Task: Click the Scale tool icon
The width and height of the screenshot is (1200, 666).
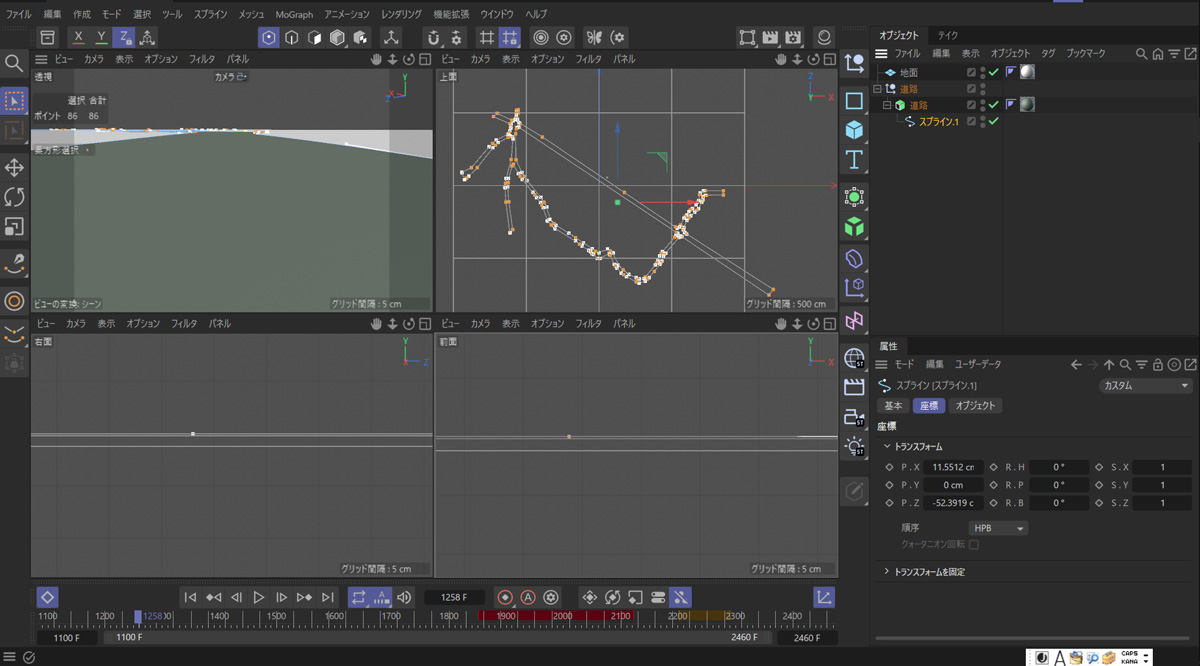Action: [x=14, y=227]
